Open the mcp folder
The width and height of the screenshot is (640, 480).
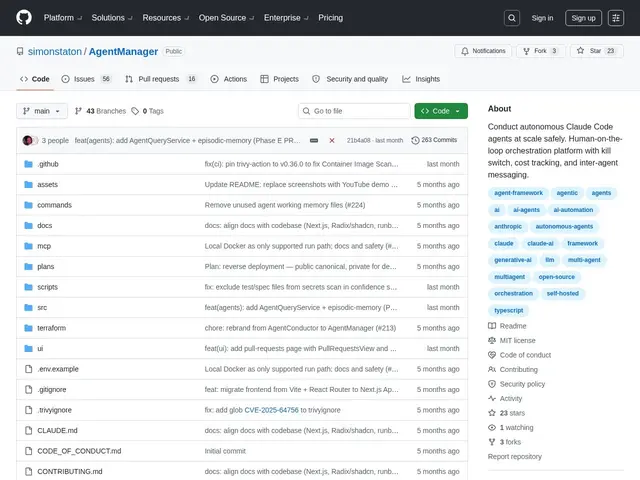coord(44,246)
